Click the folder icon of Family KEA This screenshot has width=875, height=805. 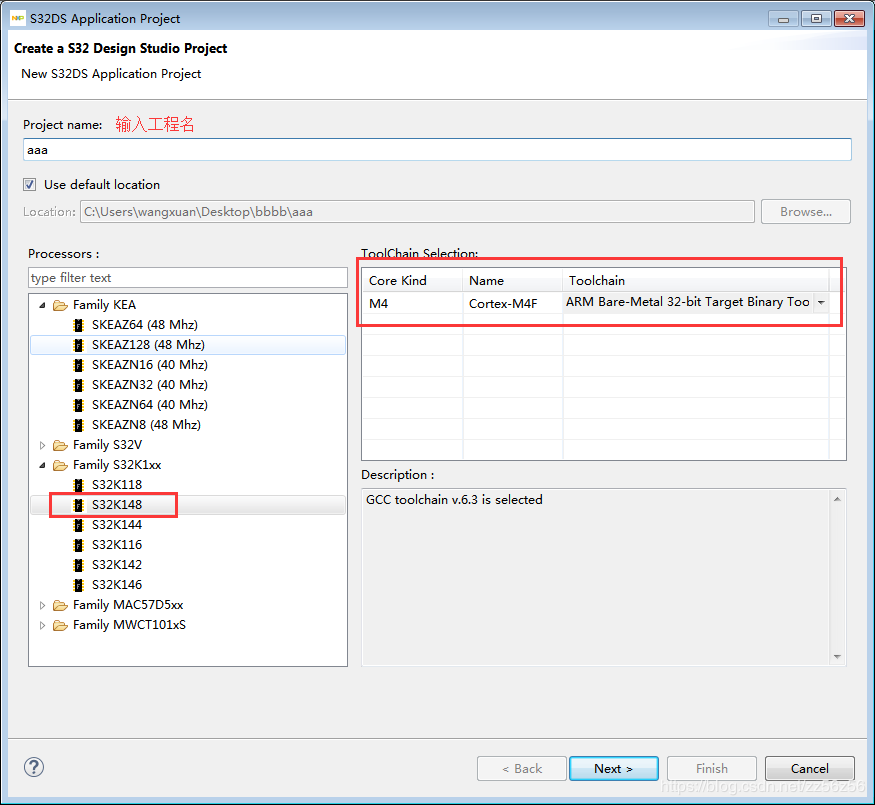click(60, 304)
